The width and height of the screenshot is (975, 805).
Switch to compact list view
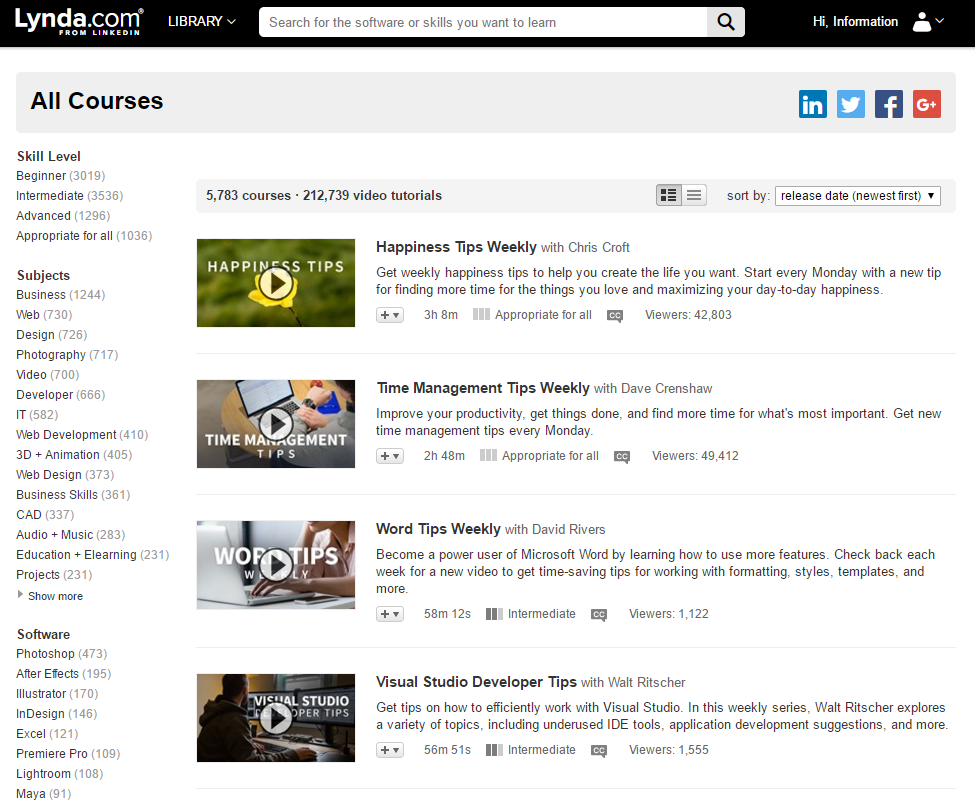694,195
